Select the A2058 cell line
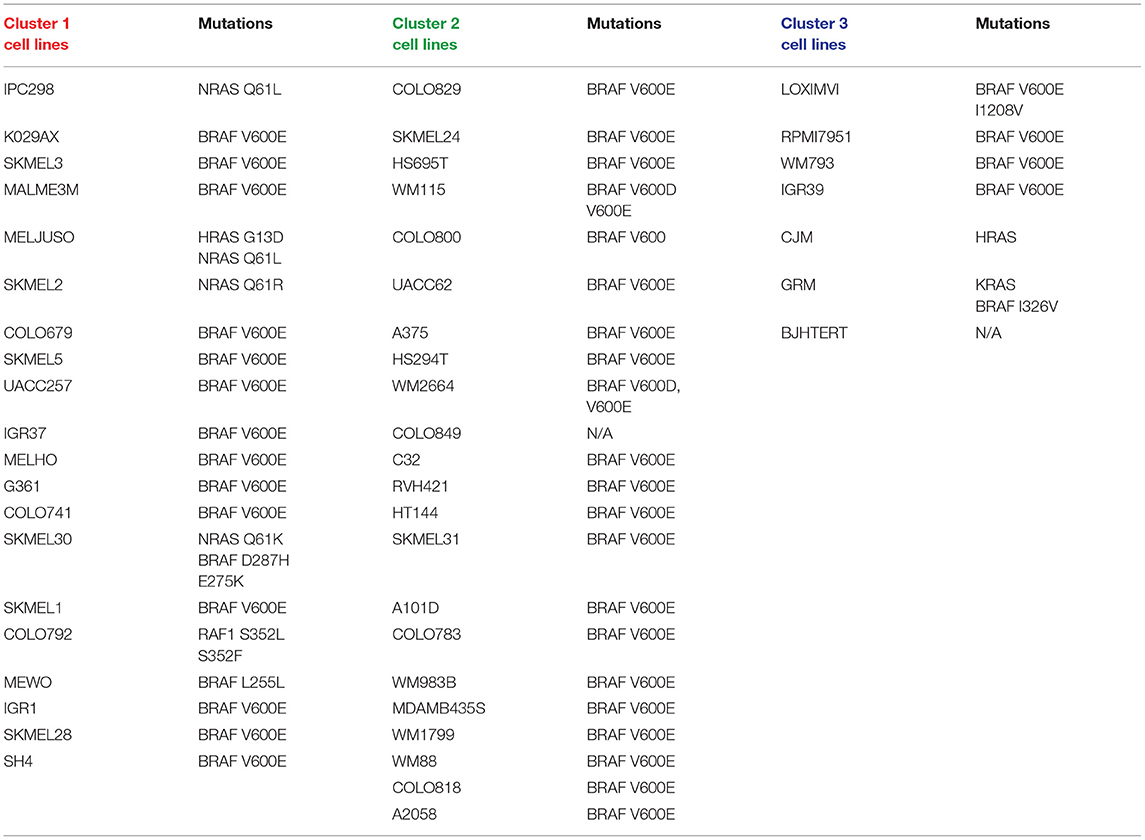The image size is (1145, 840). coord(414,814)
